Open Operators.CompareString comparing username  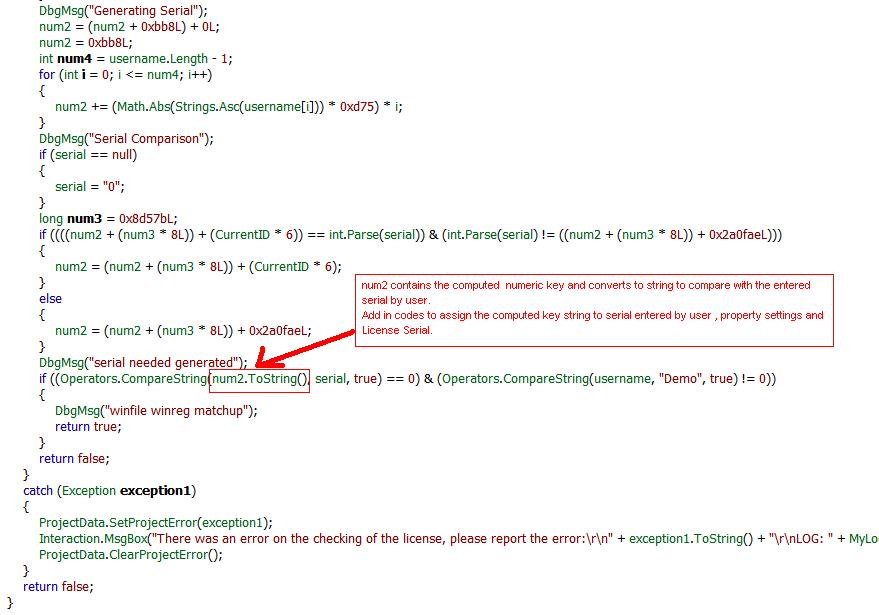pyautogui.click(x=516, y=379)
